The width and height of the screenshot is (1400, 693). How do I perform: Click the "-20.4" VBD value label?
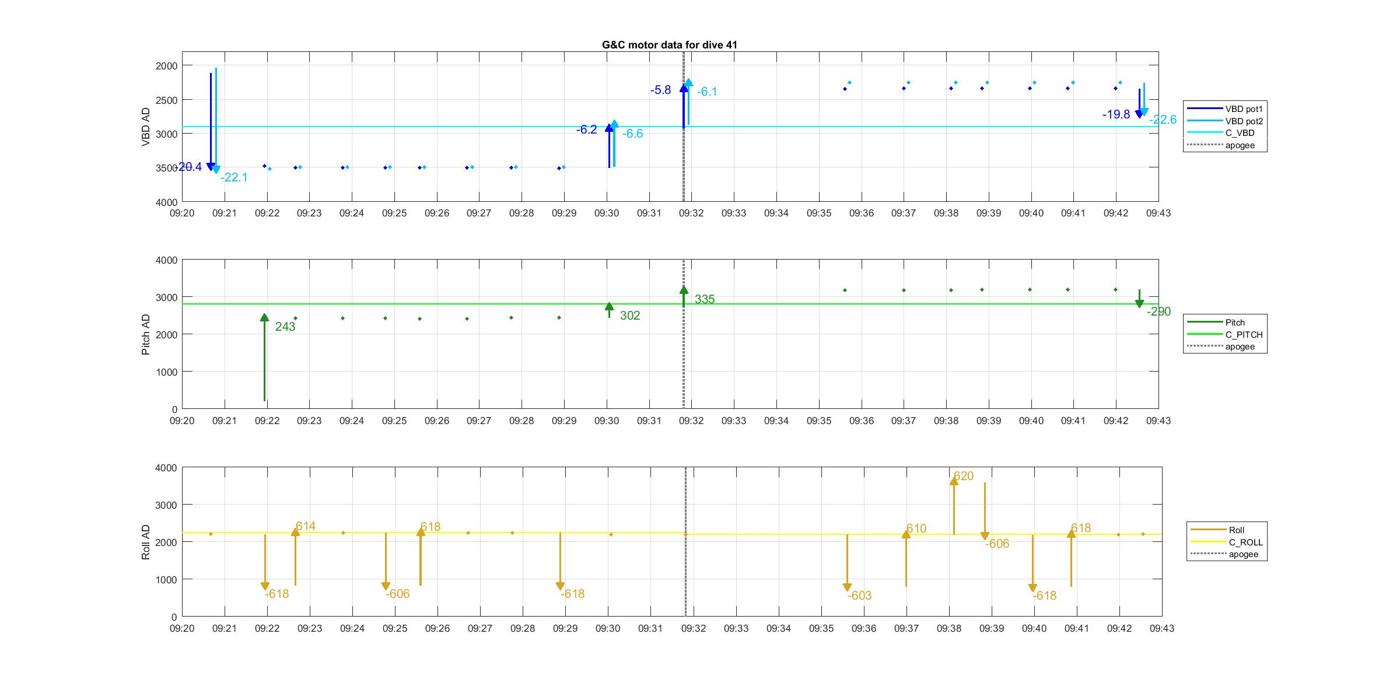(189, 167)
